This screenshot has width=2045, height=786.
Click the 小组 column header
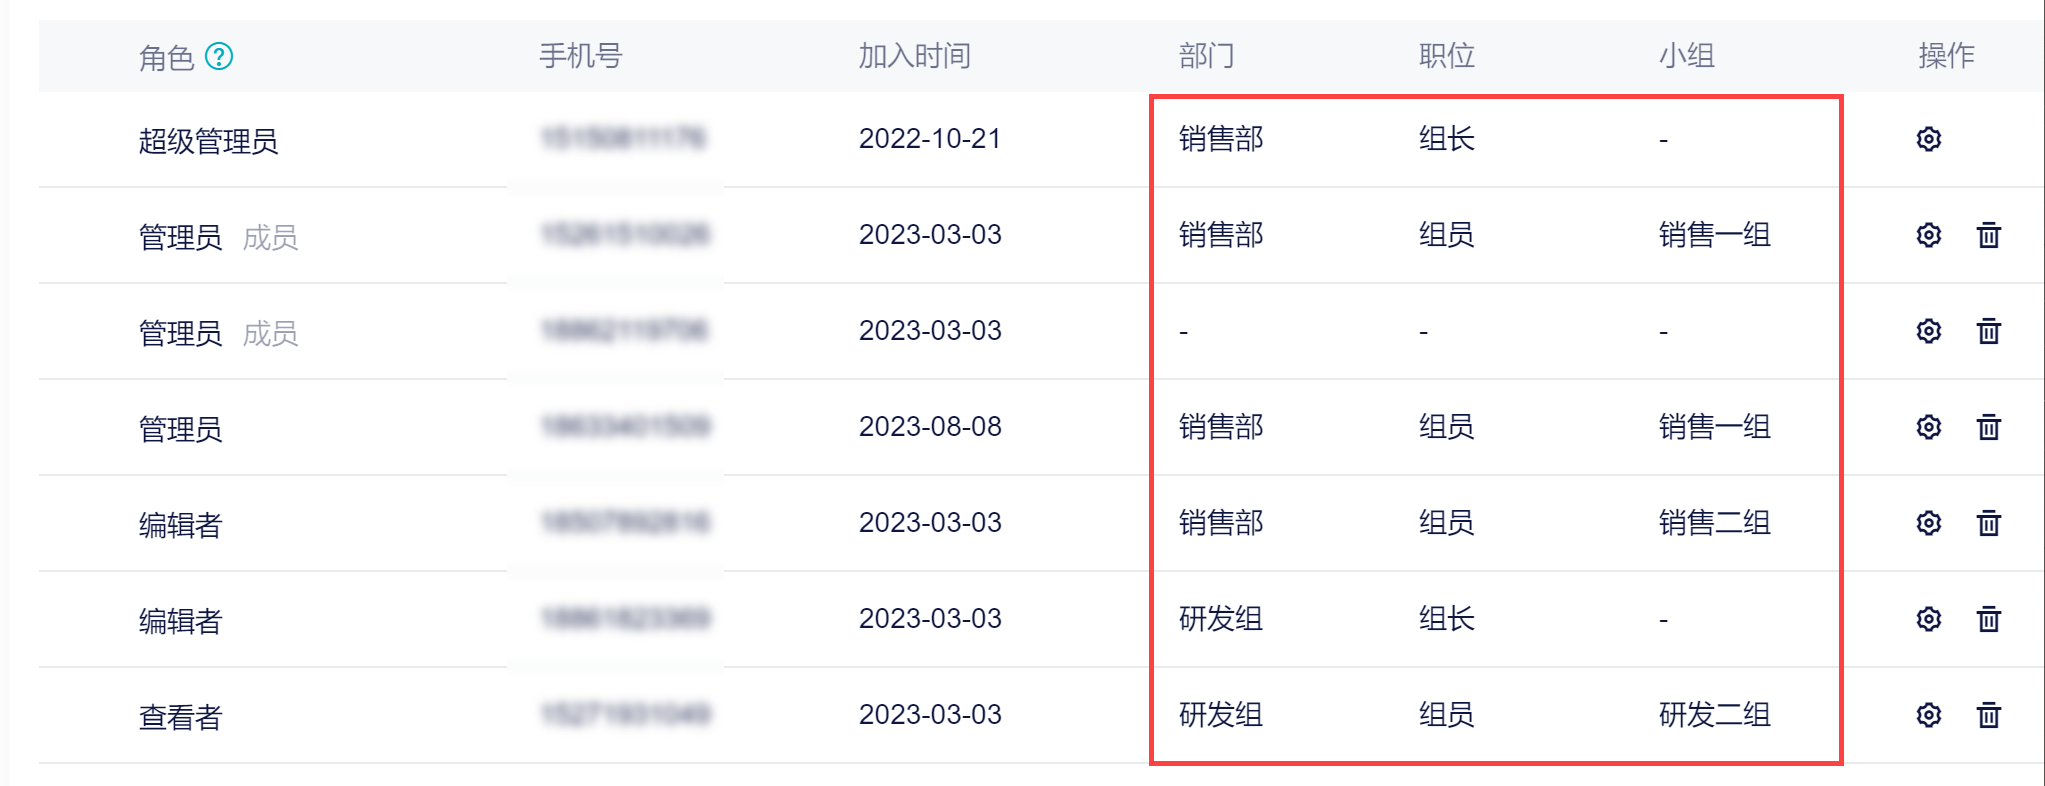1686,56
